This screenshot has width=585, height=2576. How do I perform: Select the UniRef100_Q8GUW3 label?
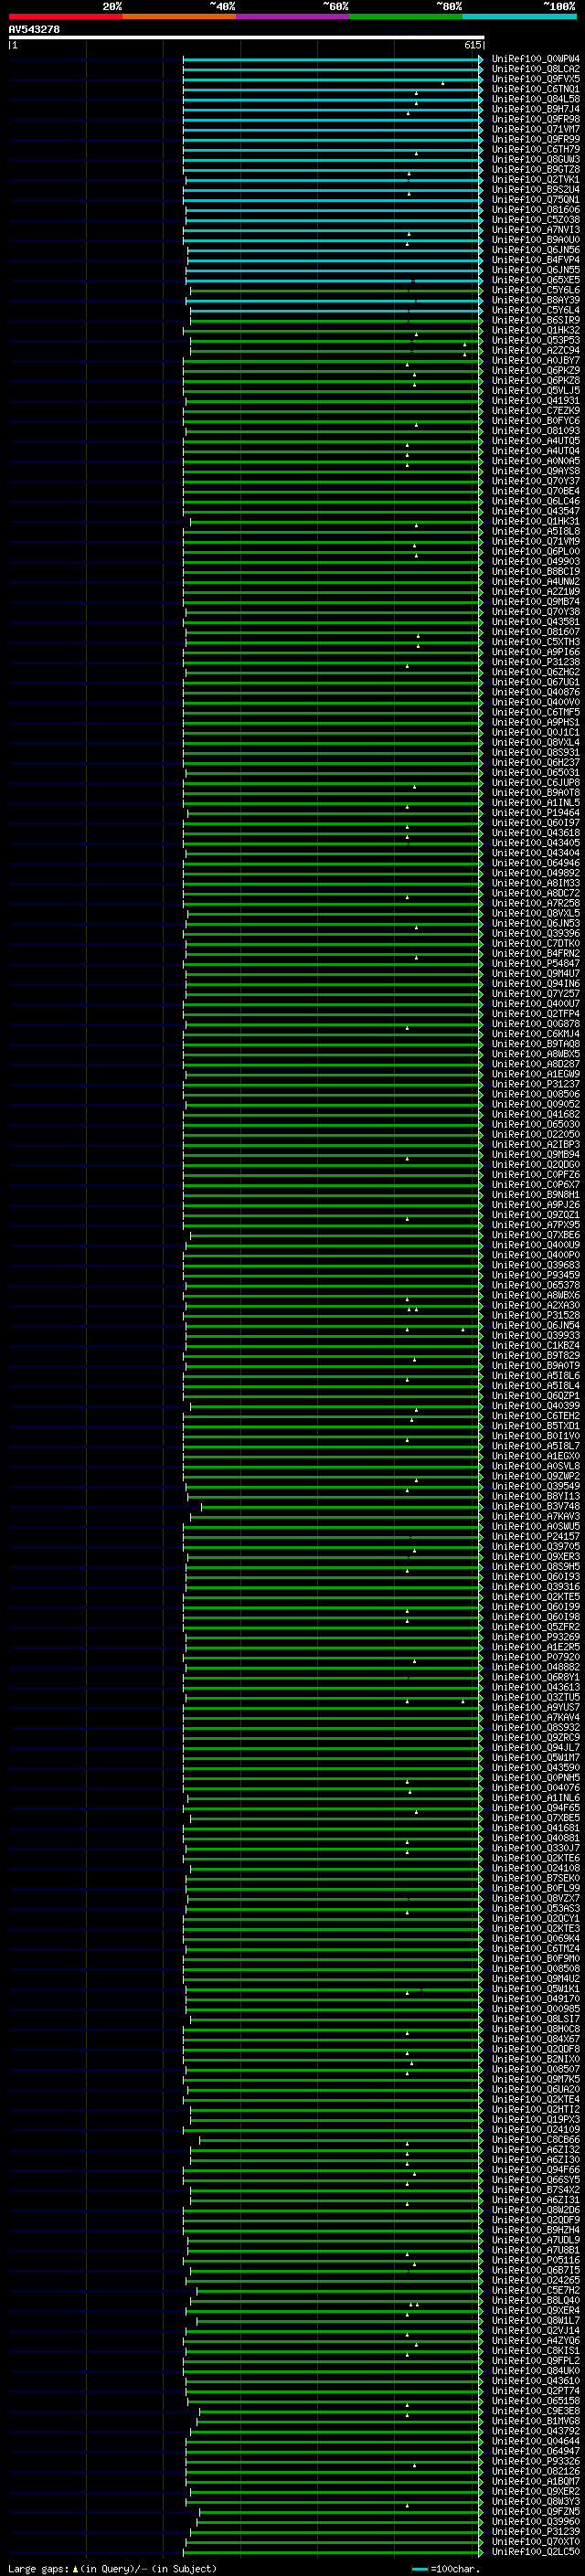tap(536, 159)
